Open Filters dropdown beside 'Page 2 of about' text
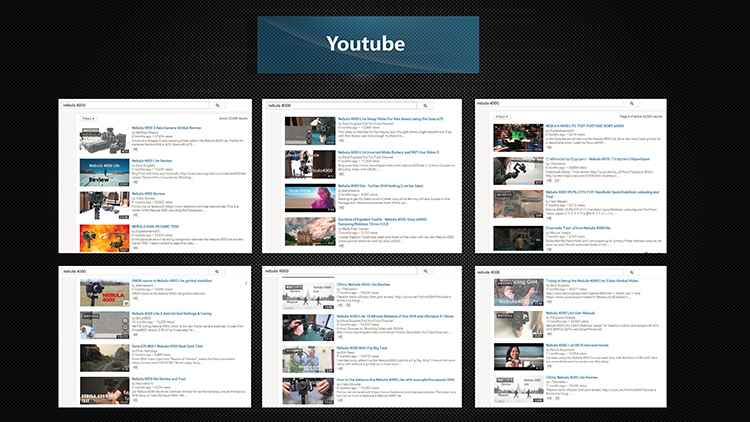 [x=501, y=117]
